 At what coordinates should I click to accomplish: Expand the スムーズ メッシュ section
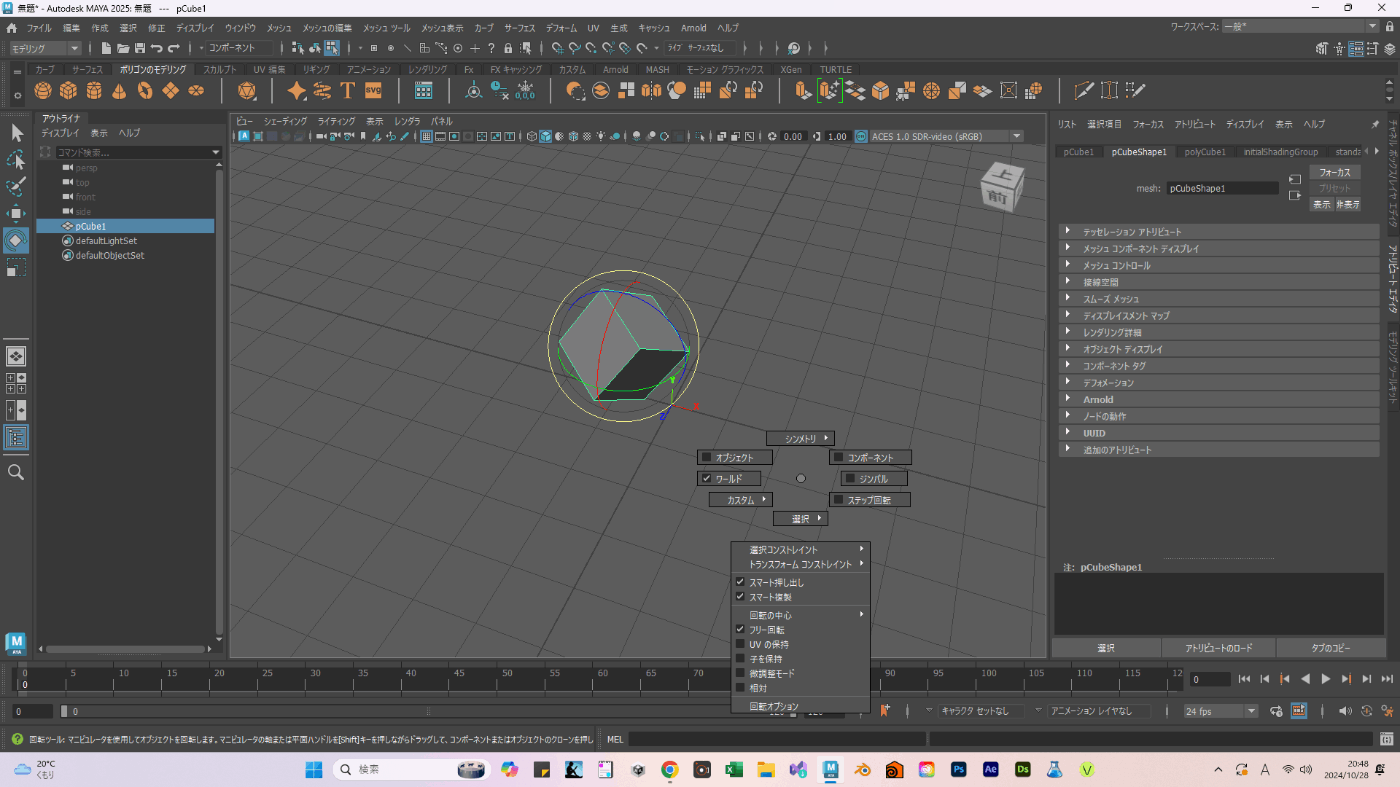[1219, 299]
